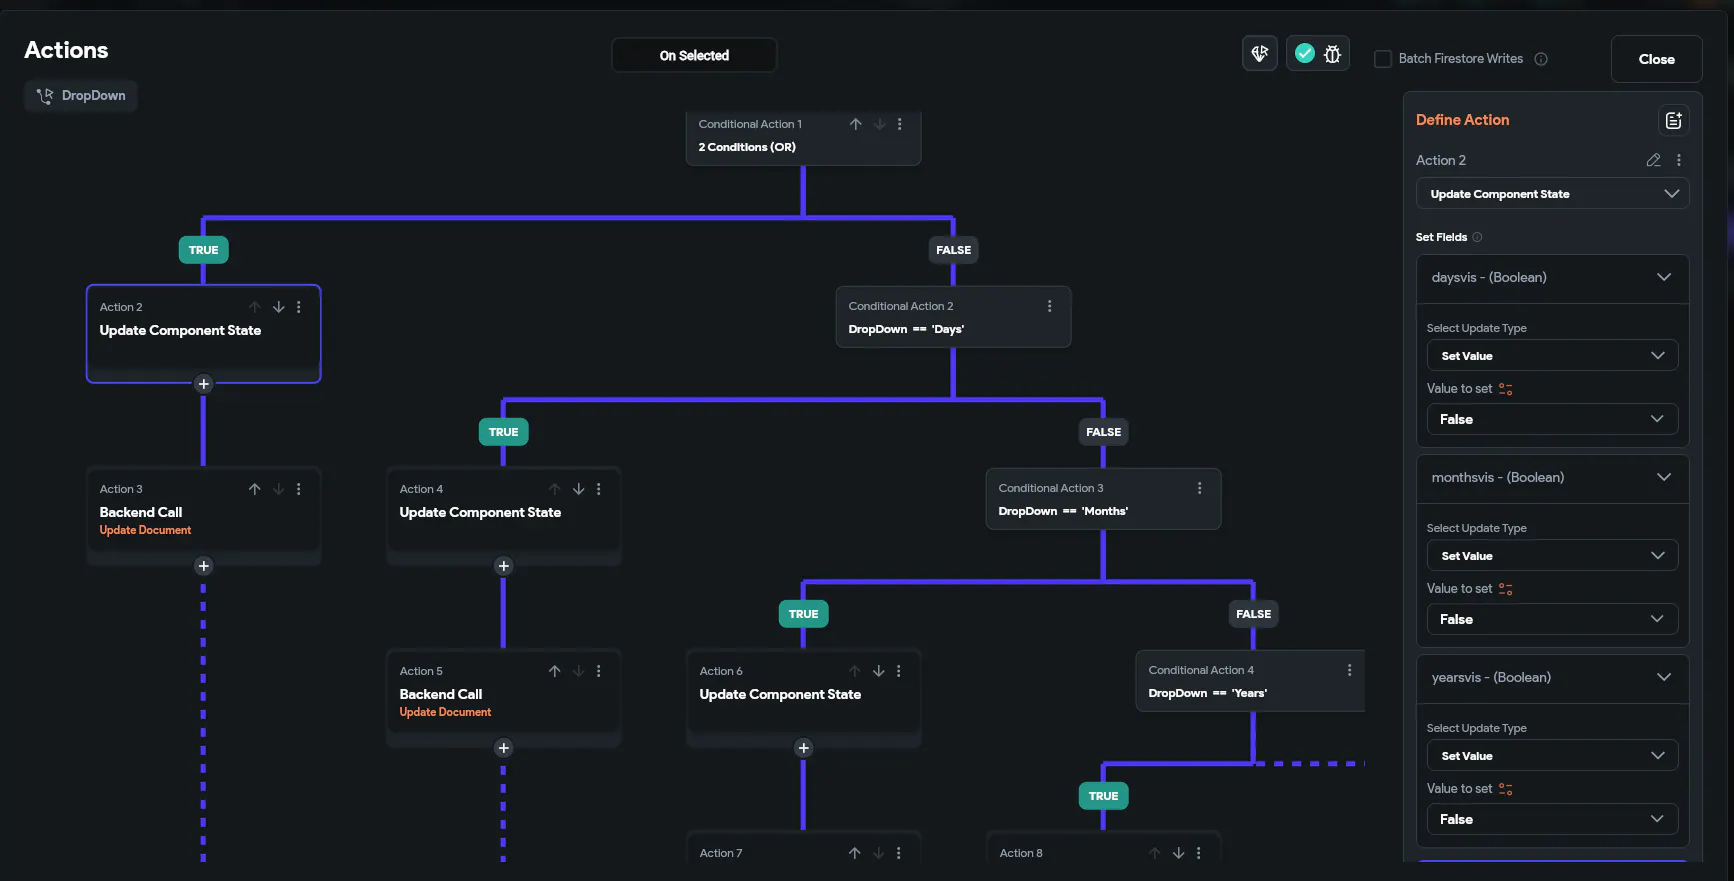
Task: Click the notes icon beside Define Action
Action: 1673,120
